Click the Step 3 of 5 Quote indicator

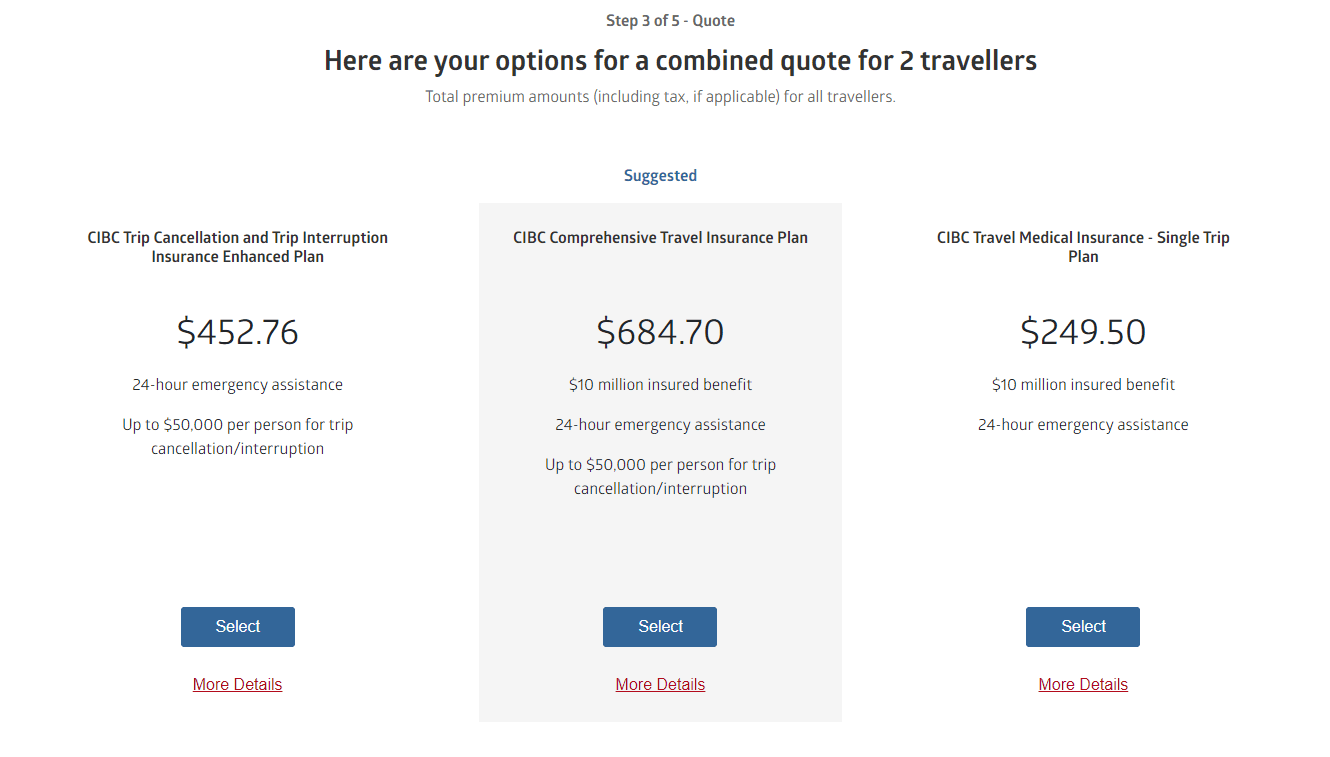coord(669,20)
